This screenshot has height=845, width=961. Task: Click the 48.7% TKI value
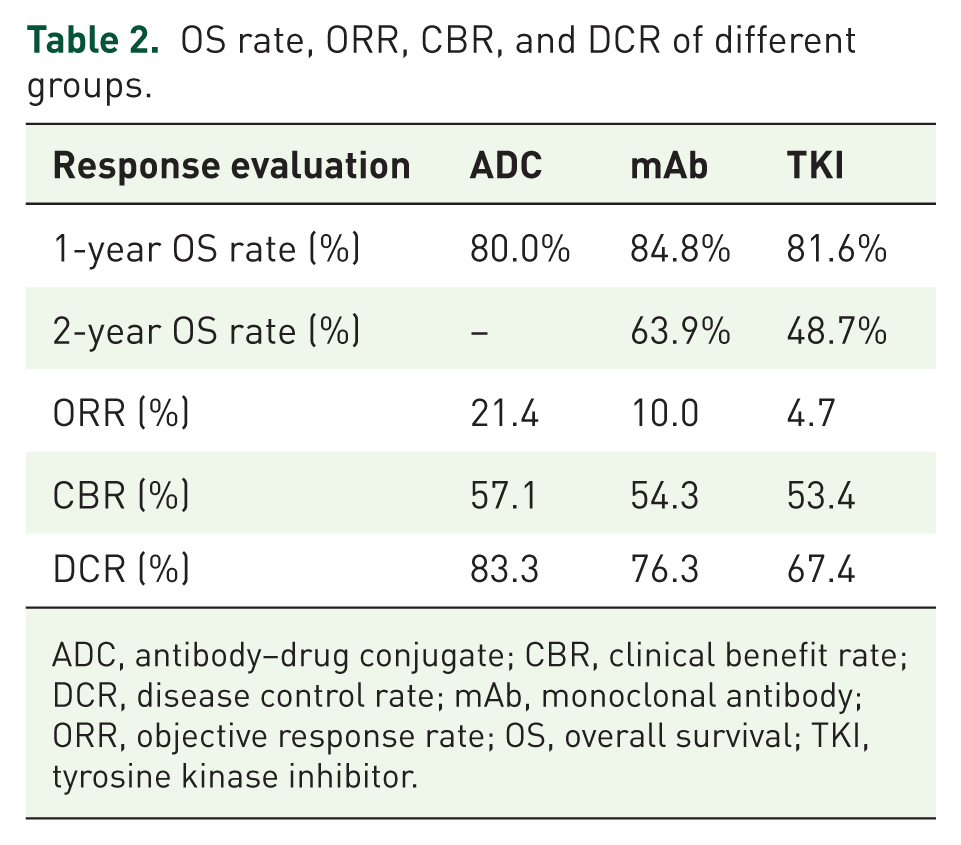(x=837, y=331)
